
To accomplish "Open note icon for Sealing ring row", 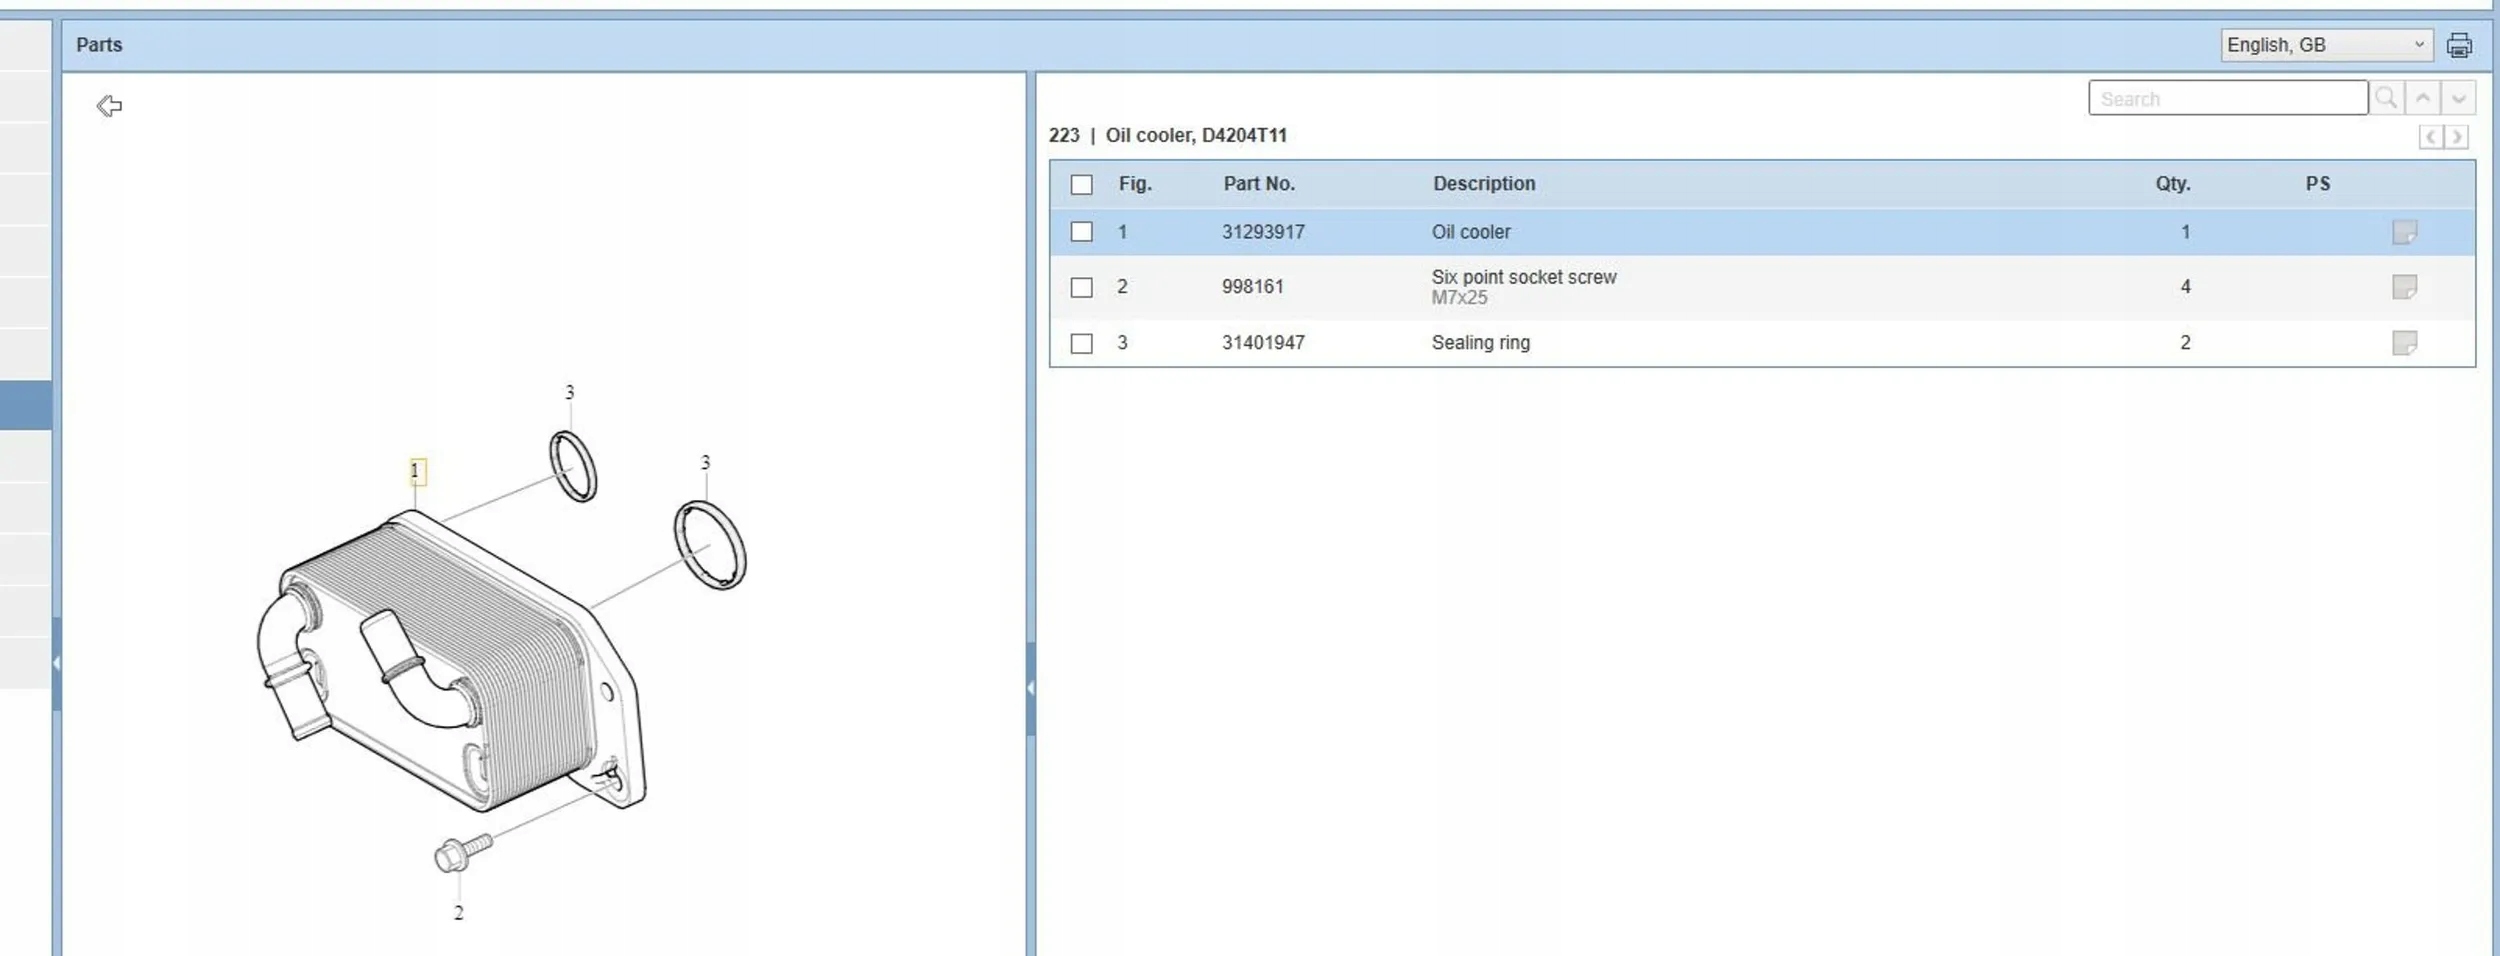I will tap(2404, 343).
